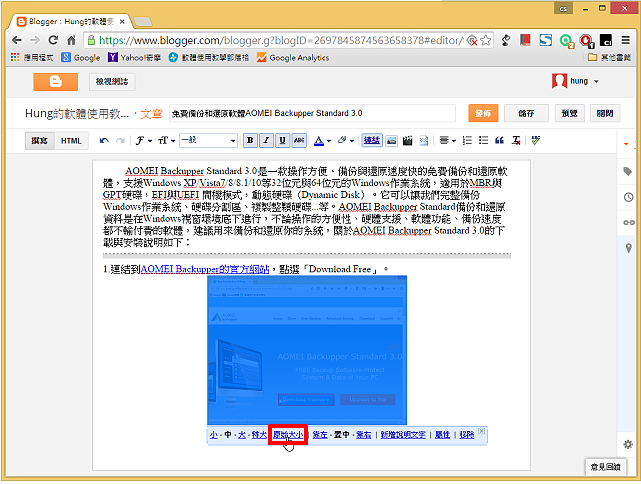Click the 預覽 preview button
This screenshot has height=484, width=641.
(x=569, y=114)
